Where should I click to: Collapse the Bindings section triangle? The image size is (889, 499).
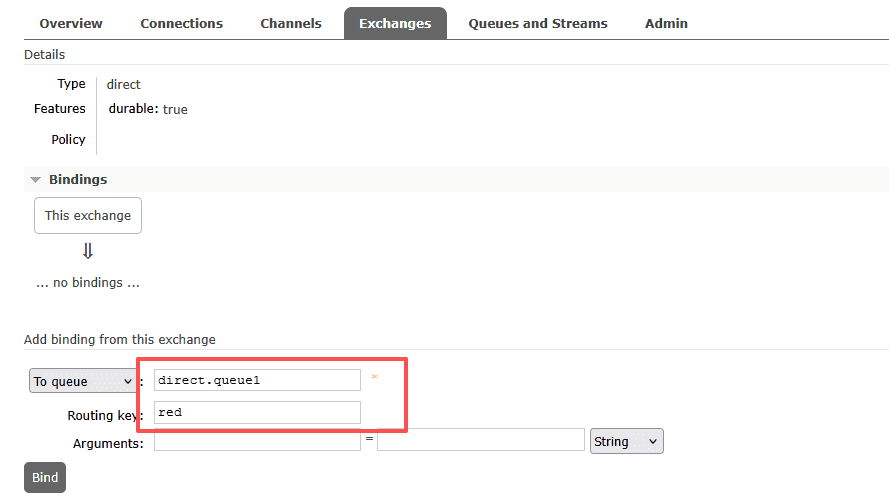[36, 180]
